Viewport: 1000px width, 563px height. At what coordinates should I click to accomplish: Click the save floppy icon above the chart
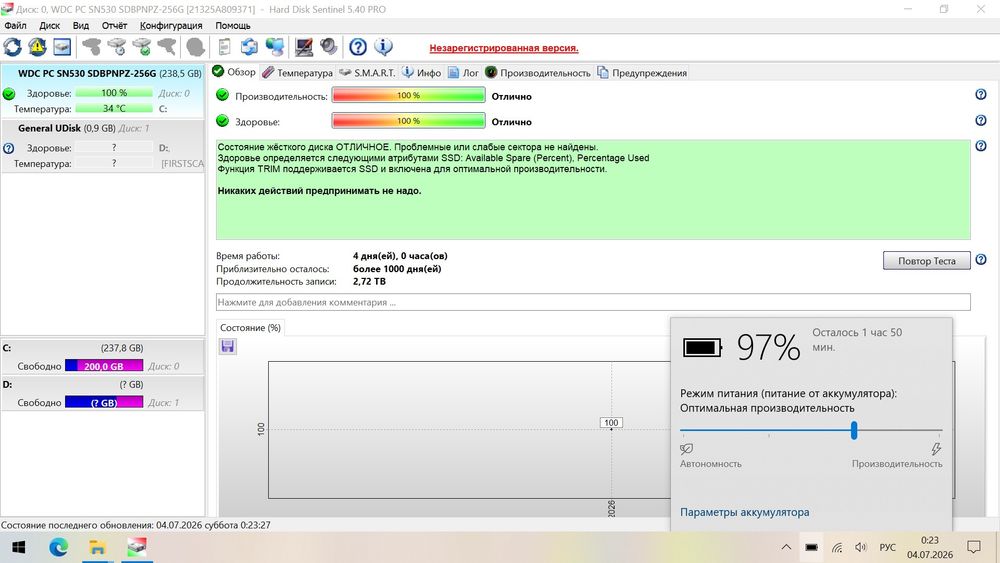(228, 346)
